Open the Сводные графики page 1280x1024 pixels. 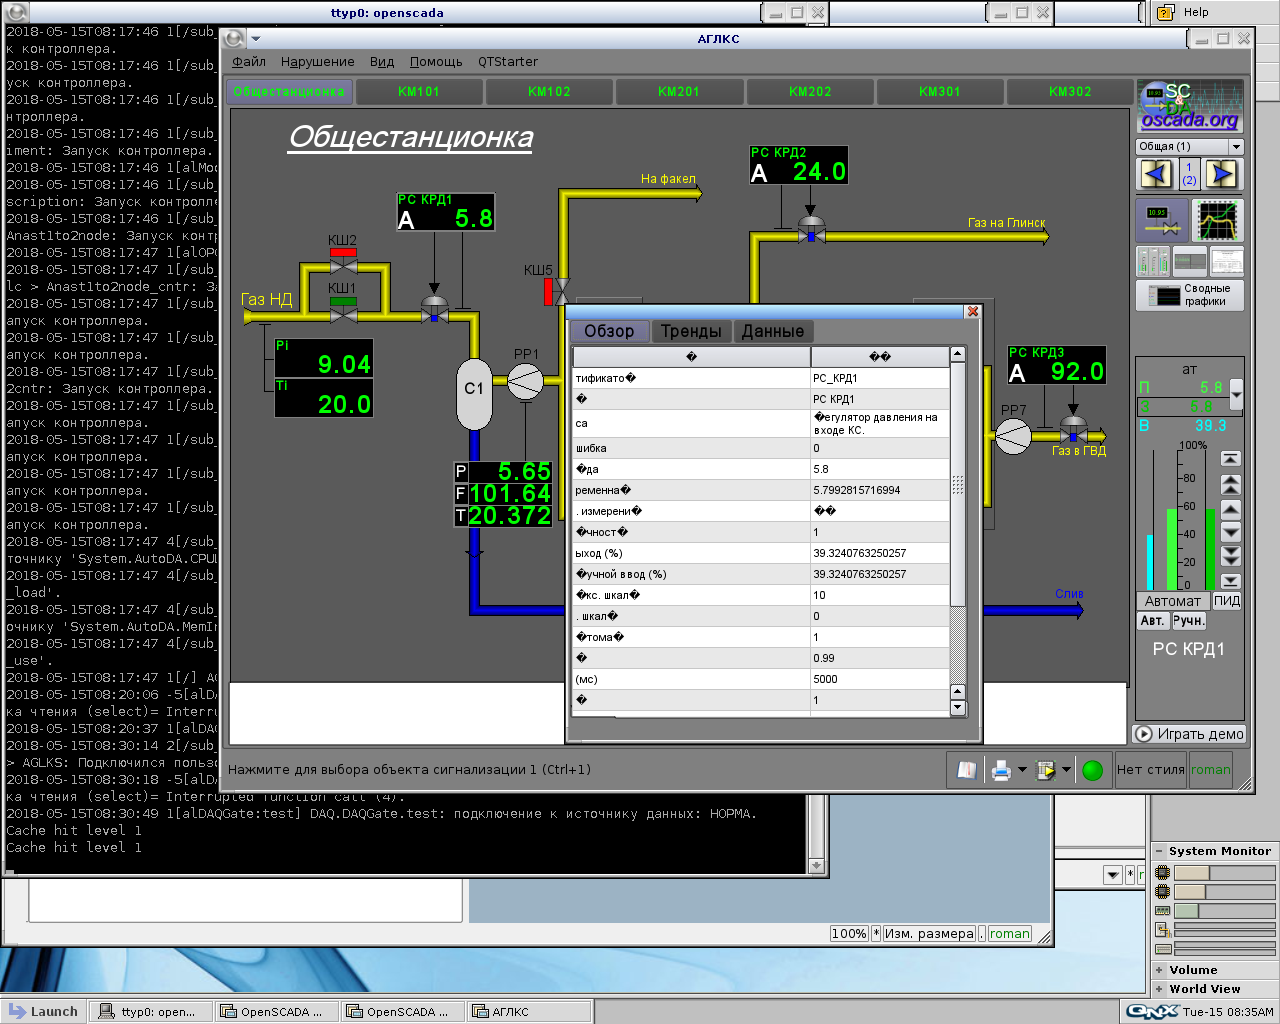point(1189,295)
